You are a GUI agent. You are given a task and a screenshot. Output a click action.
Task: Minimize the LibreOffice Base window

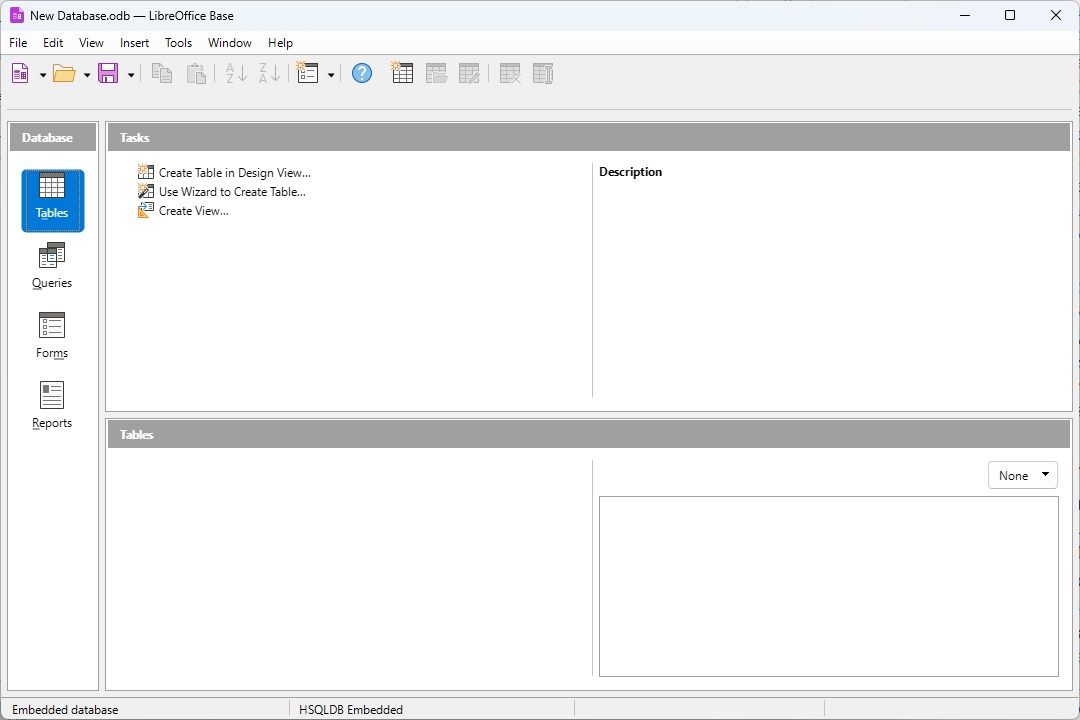[x=965, y=15]
